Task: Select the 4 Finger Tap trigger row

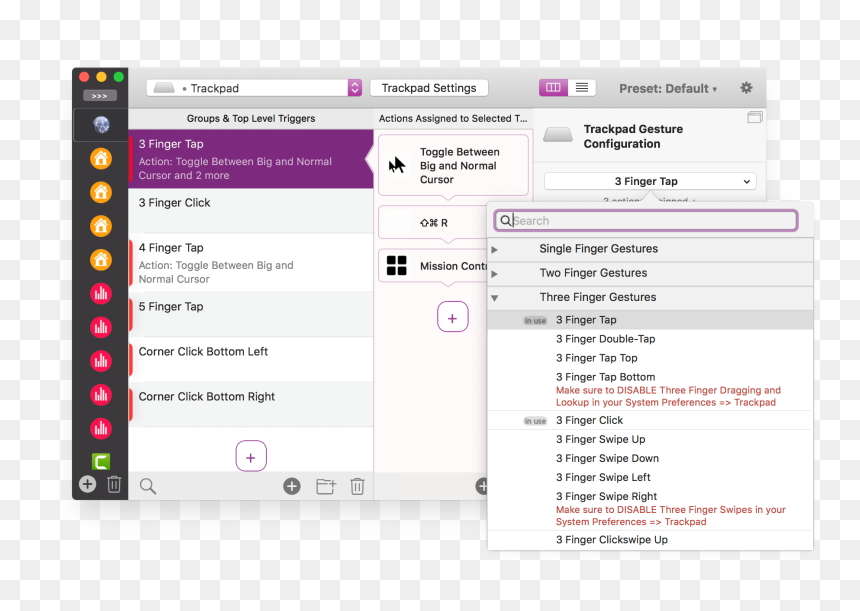Action: point(251,263)
